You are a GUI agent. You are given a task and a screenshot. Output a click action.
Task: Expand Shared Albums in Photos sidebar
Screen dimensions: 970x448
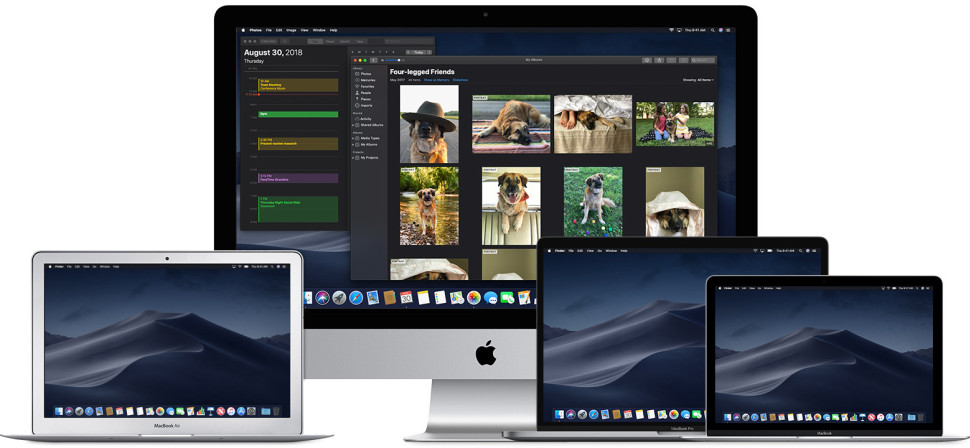(x=353, y=125)
